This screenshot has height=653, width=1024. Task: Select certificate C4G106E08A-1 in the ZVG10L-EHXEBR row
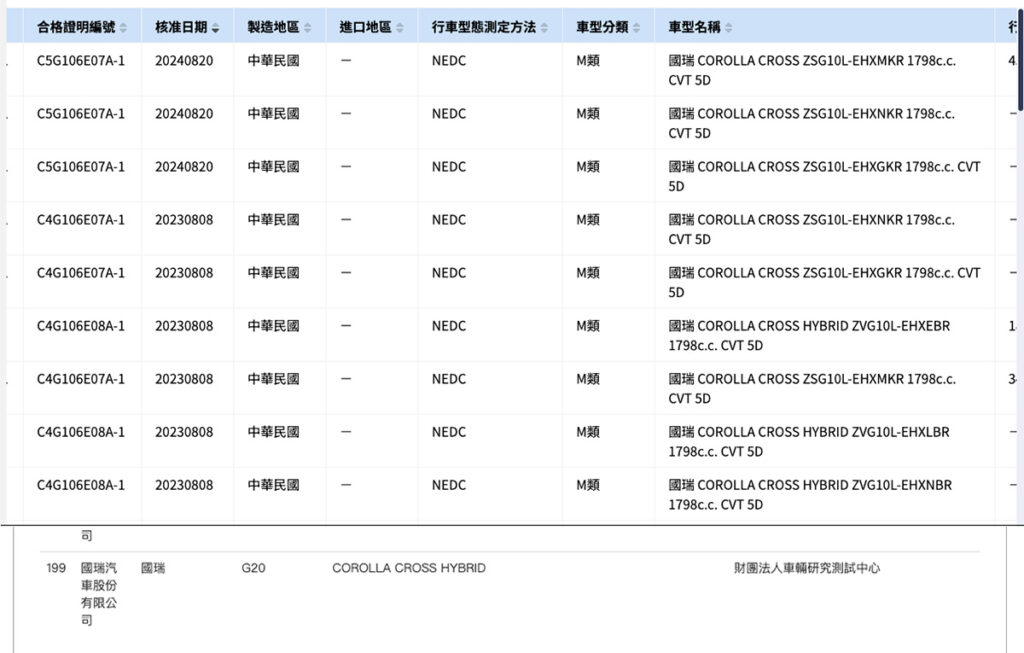pos(80,326)
